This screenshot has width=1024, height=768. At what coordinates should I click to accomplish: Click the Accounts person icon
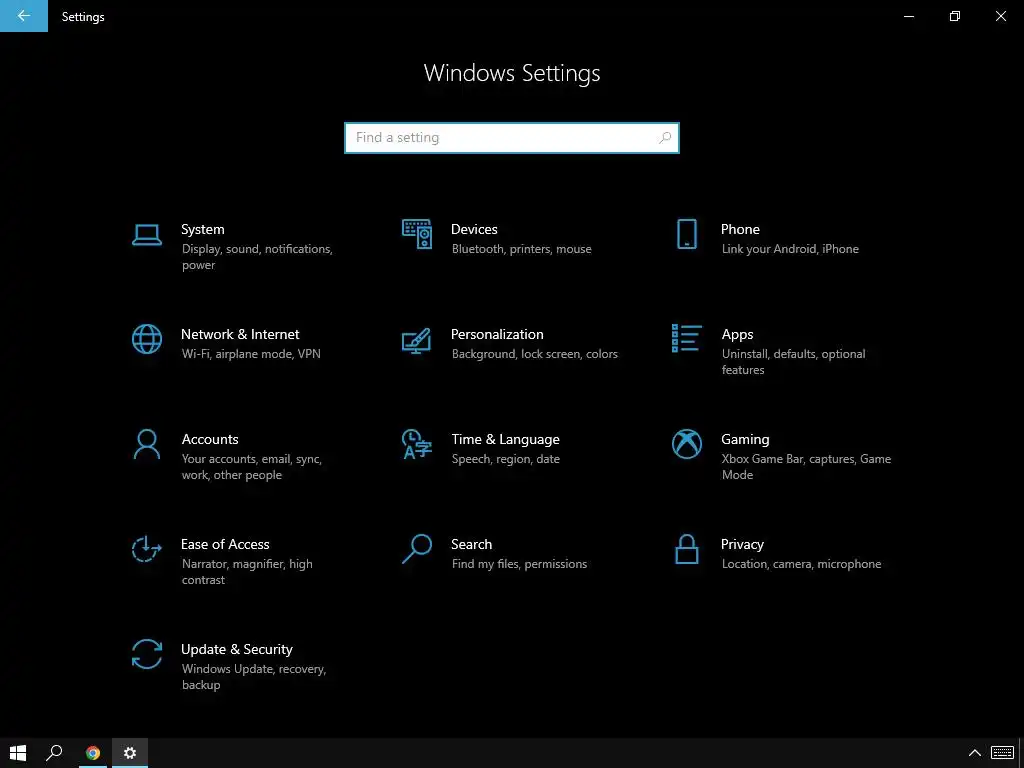pyautogui.click(x=147, y=444)
